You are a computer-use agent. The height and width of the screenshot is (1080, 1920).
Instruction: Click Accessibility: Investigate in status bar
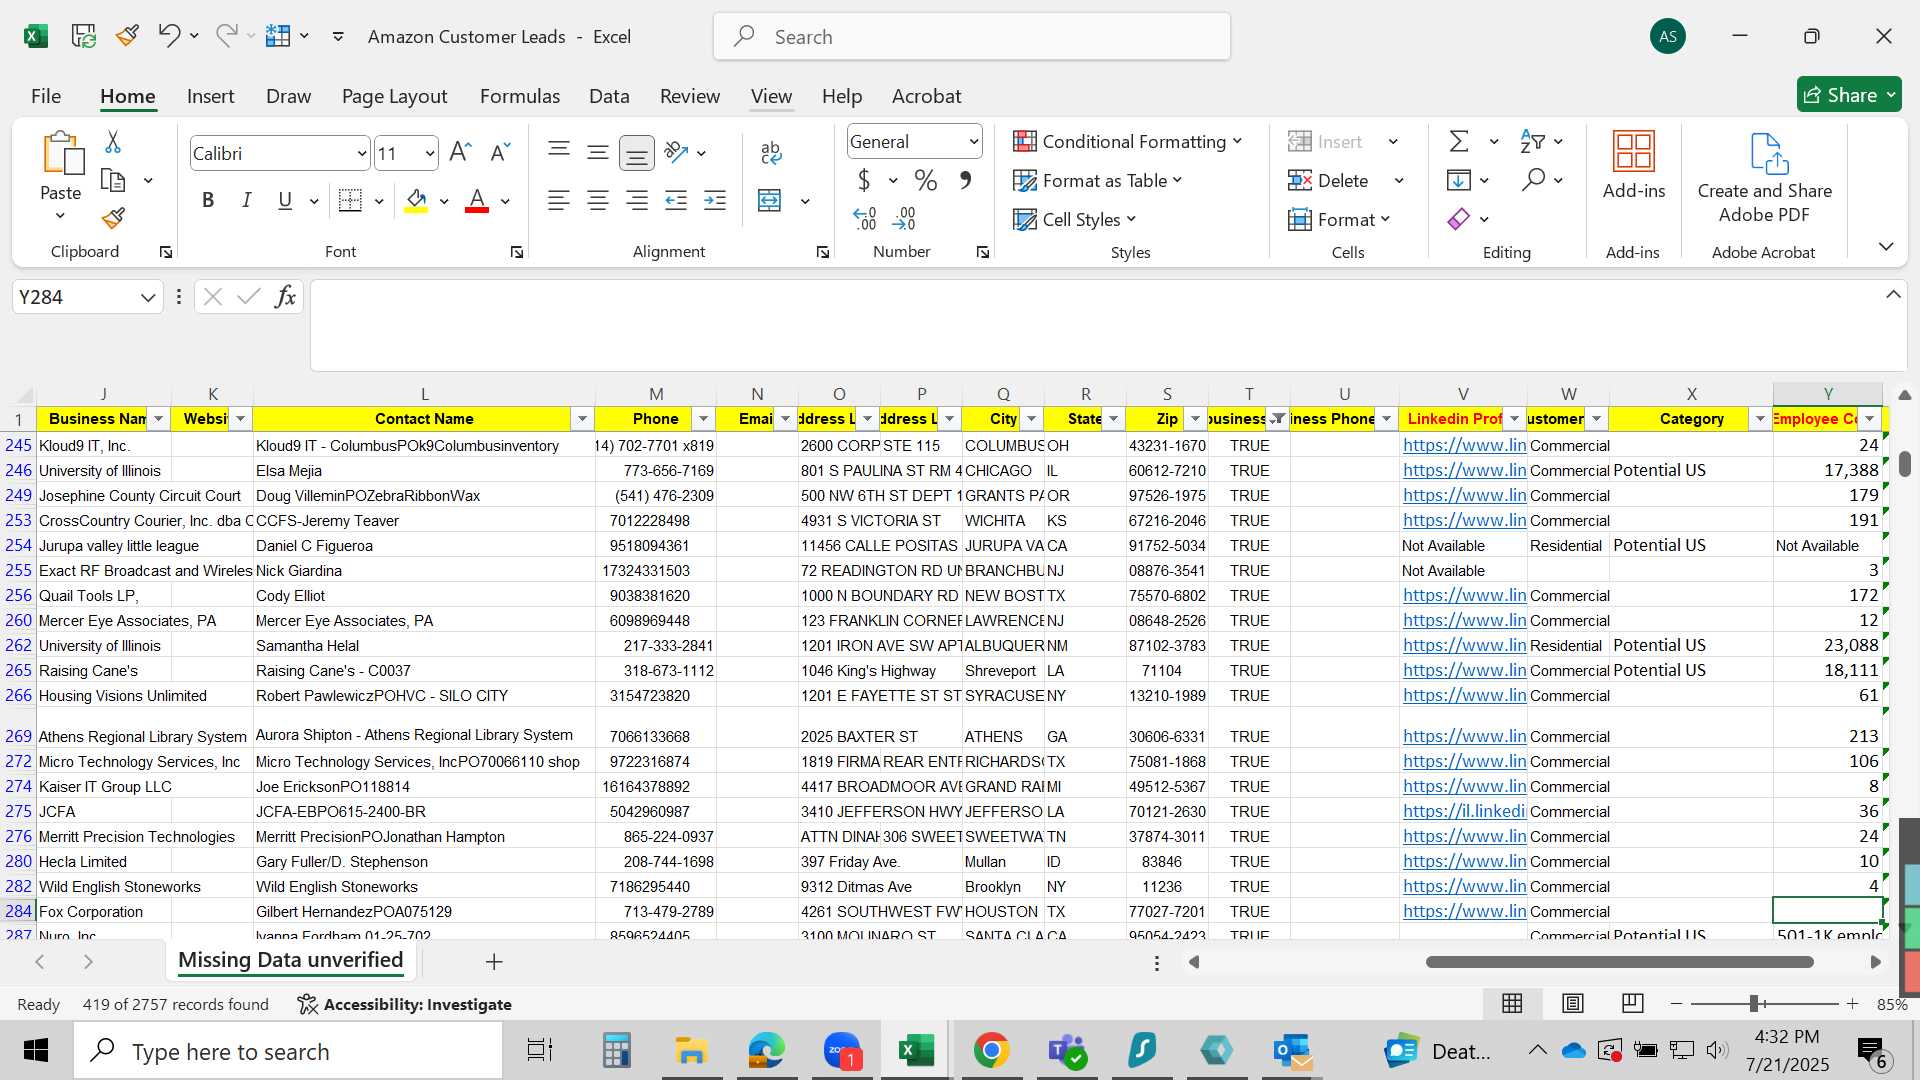click(405, 1004)
